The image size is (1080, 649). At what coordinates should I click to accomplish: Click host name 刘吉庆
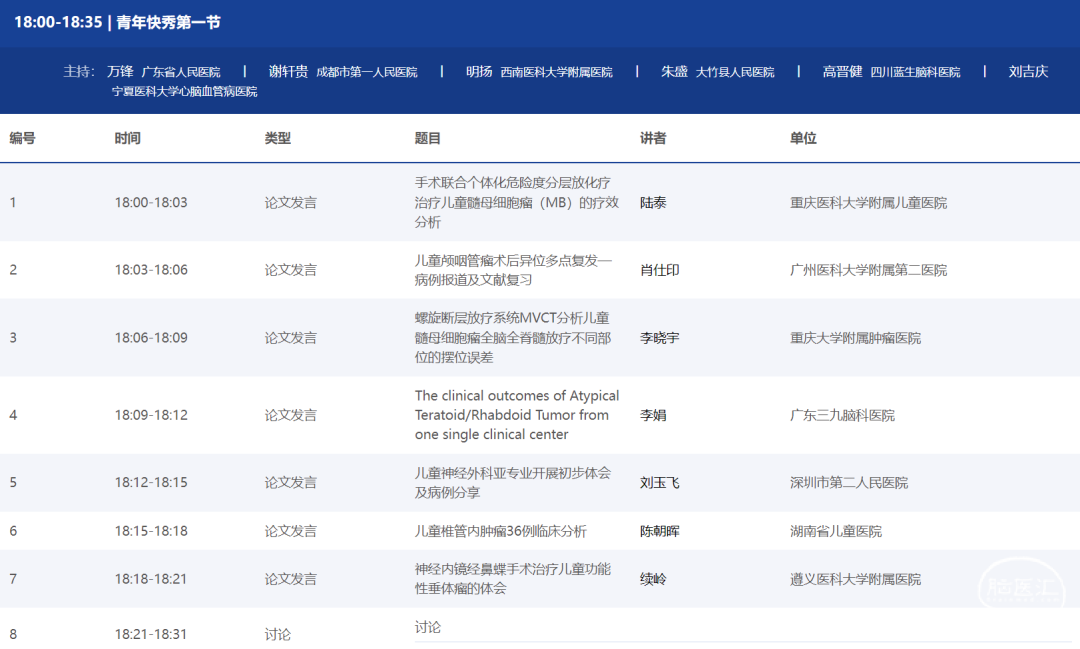click(1028, 72)
